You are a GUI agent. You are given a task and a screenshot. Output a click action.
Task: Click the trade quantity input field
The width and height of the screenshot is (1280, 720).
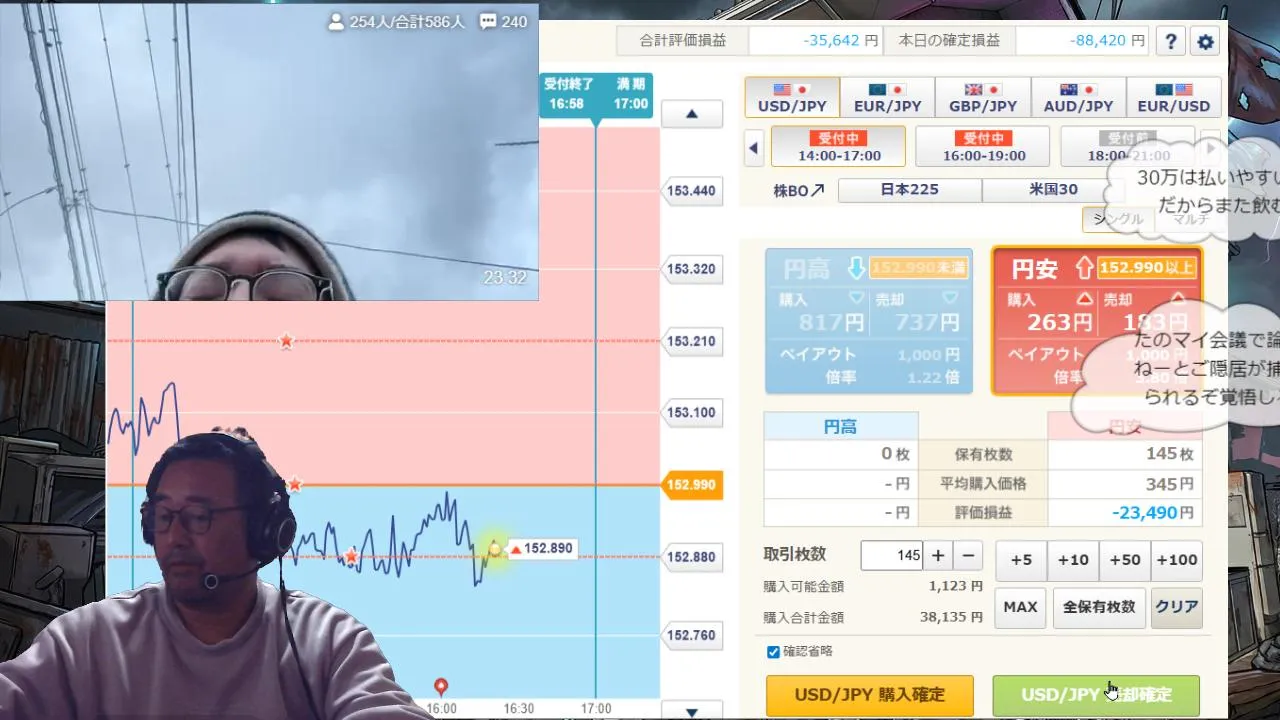pos(891,556)
